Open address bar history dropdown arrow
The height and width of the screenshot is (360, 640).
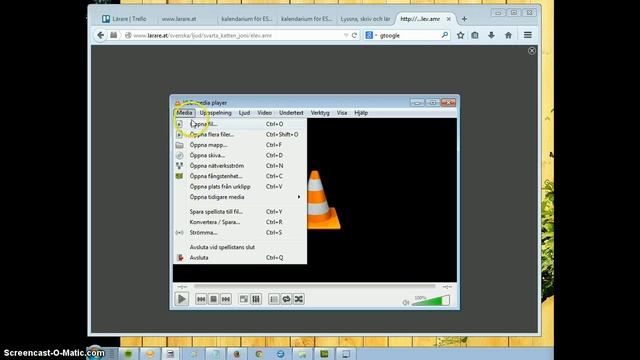[346, 36]
